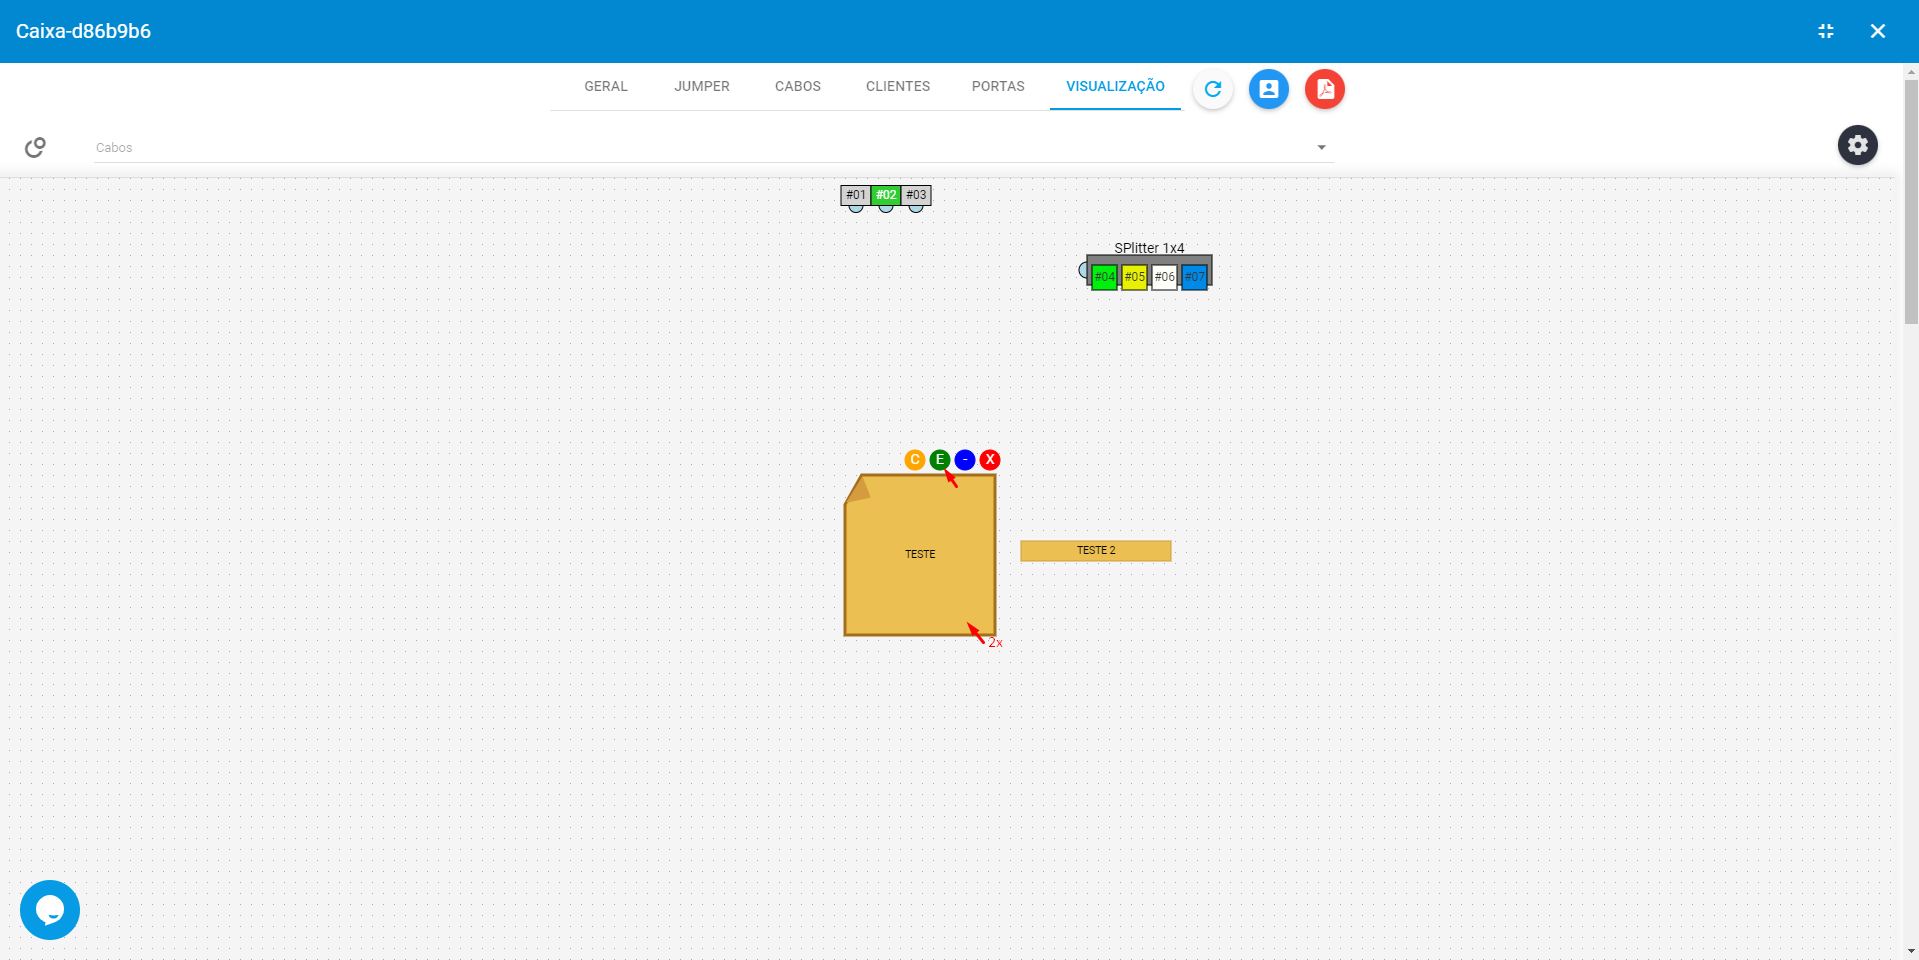Click the orange C circle above the note

pyautogui.click(x=914, y=460)
